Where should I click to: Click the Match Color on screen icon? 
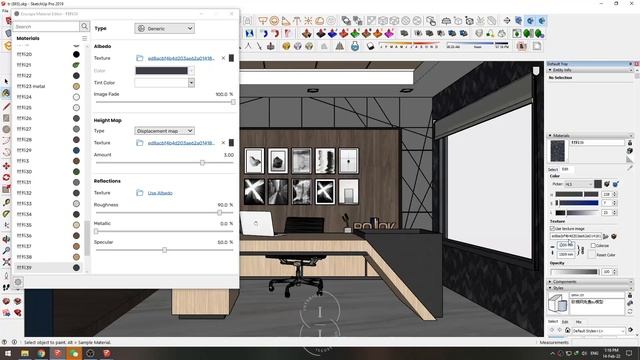tap(615, 184)
